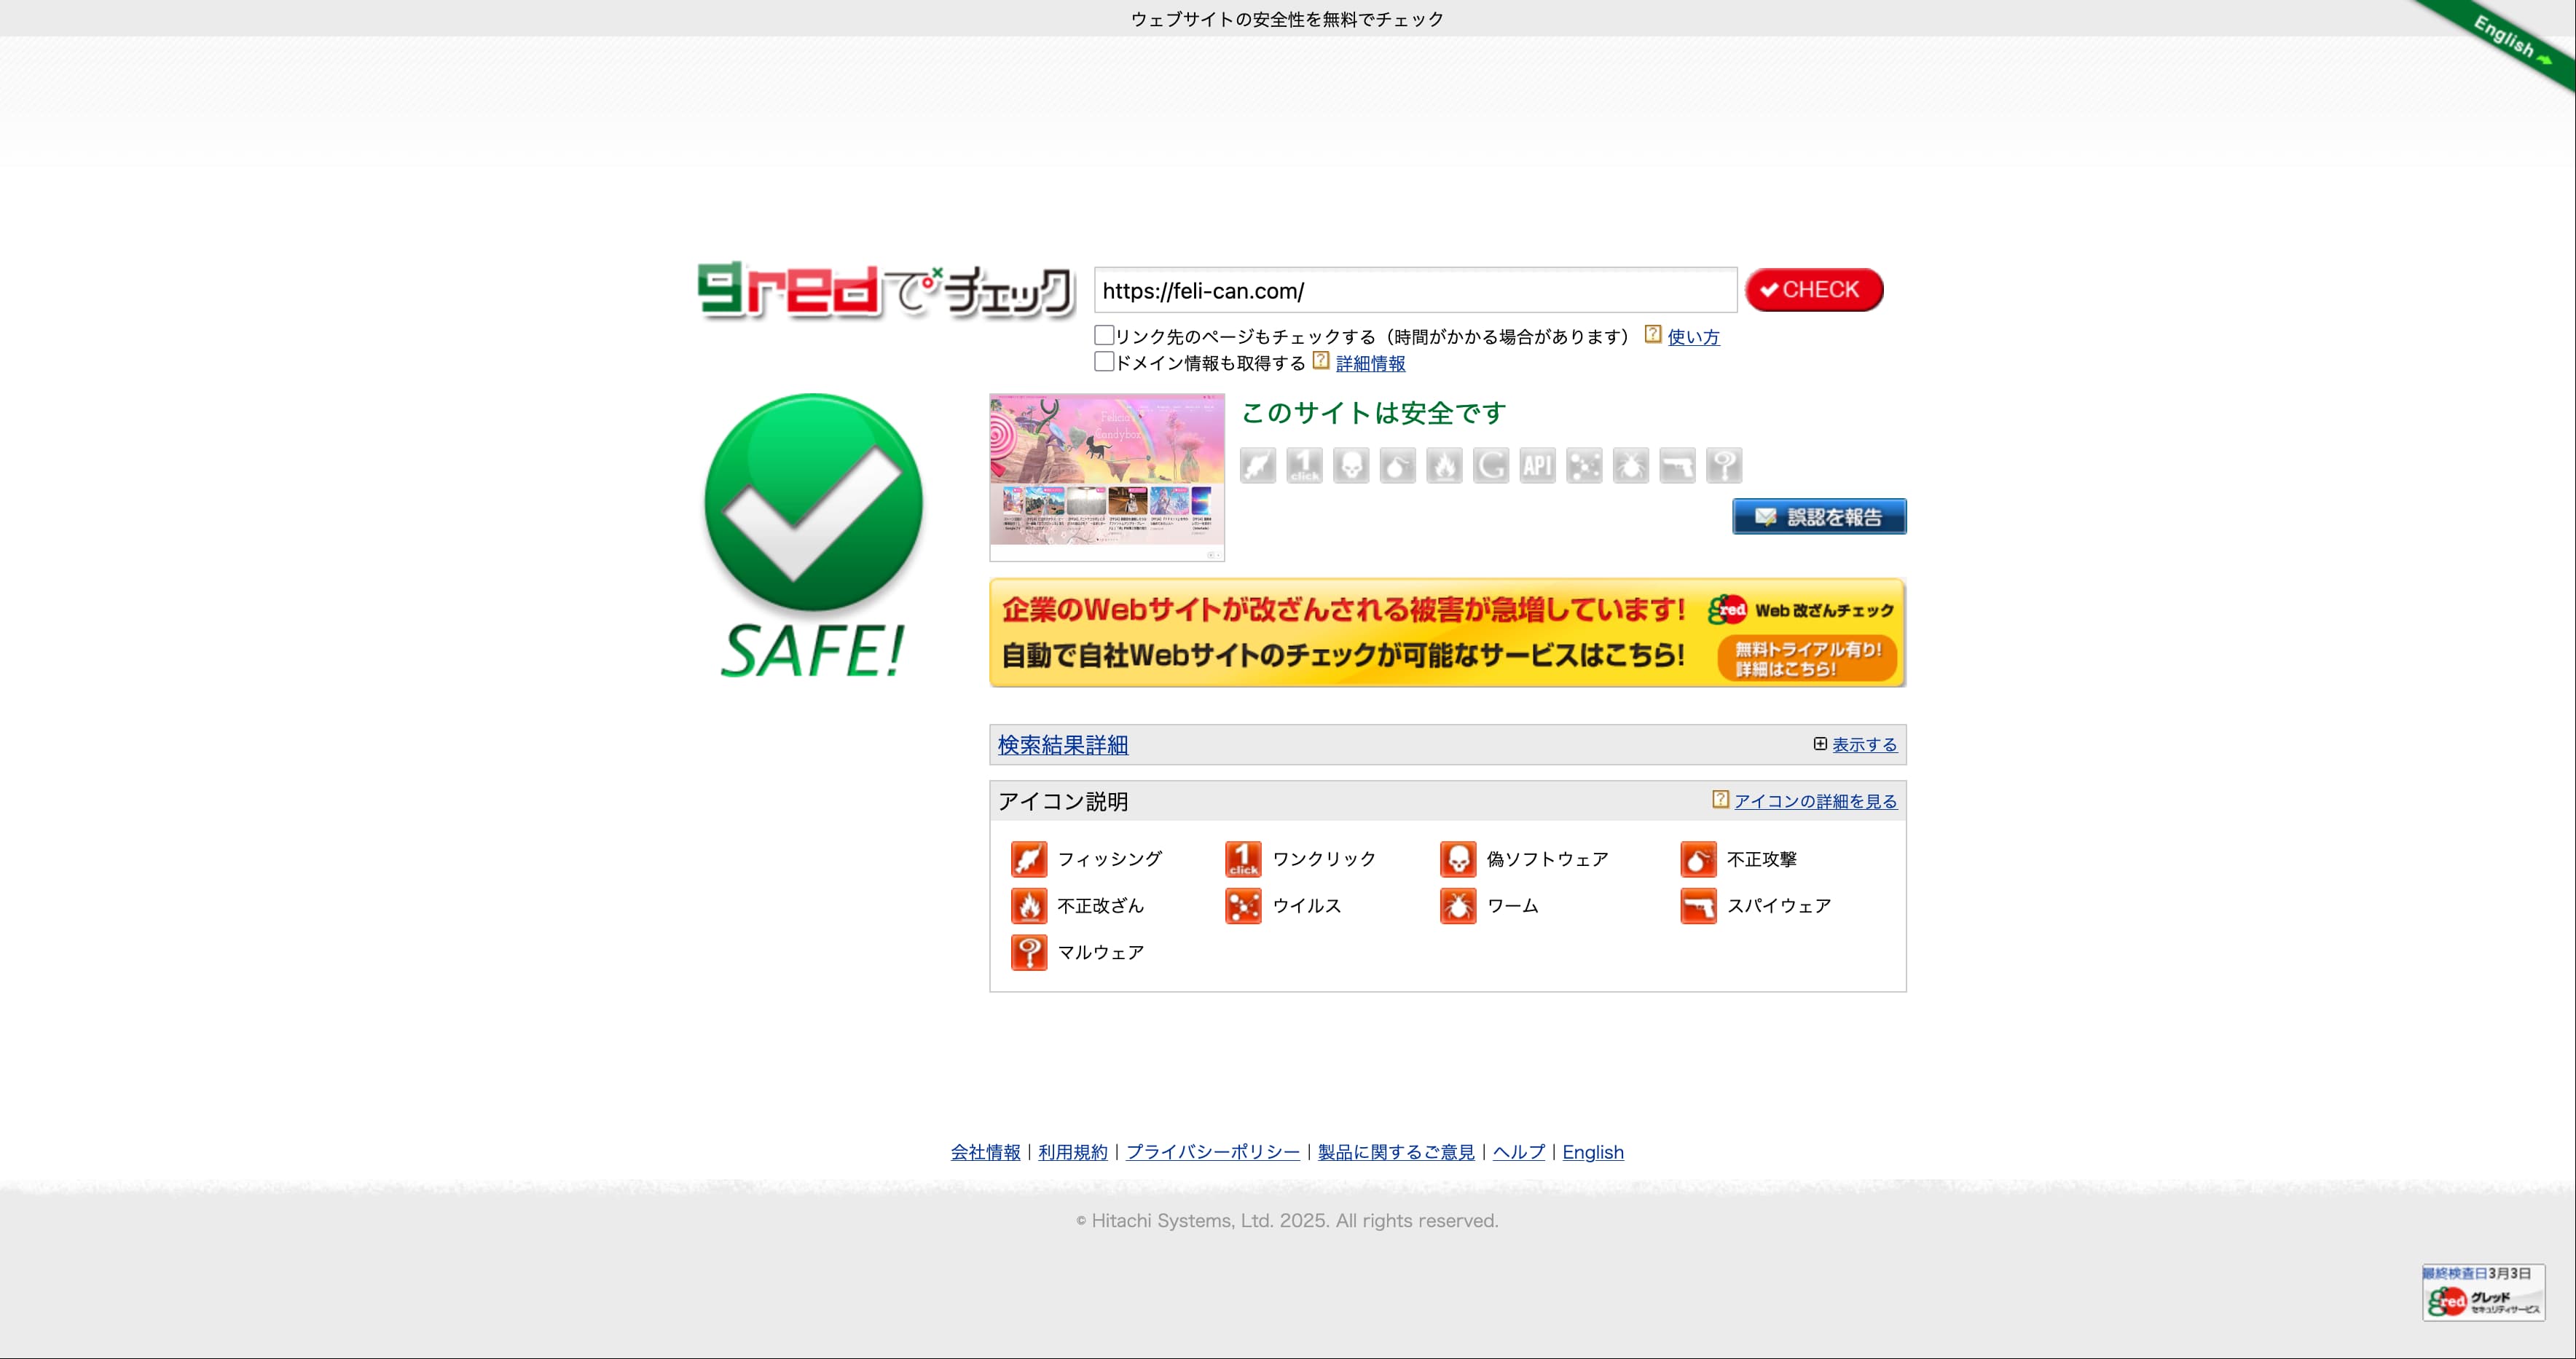Expand search result details via 表示する
This screenshot has height=1359, width=2576.
coord(1864,745)
